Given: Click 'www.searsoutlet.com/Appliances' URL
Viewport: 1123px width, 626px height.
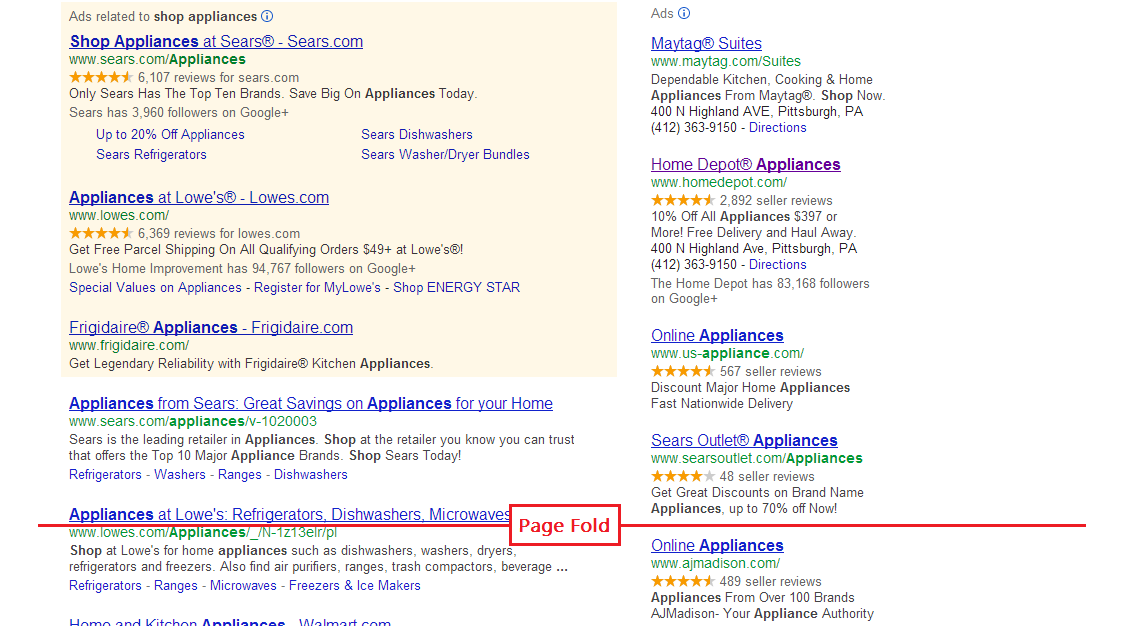Looking at the screenshot, I should pos(756,458).
